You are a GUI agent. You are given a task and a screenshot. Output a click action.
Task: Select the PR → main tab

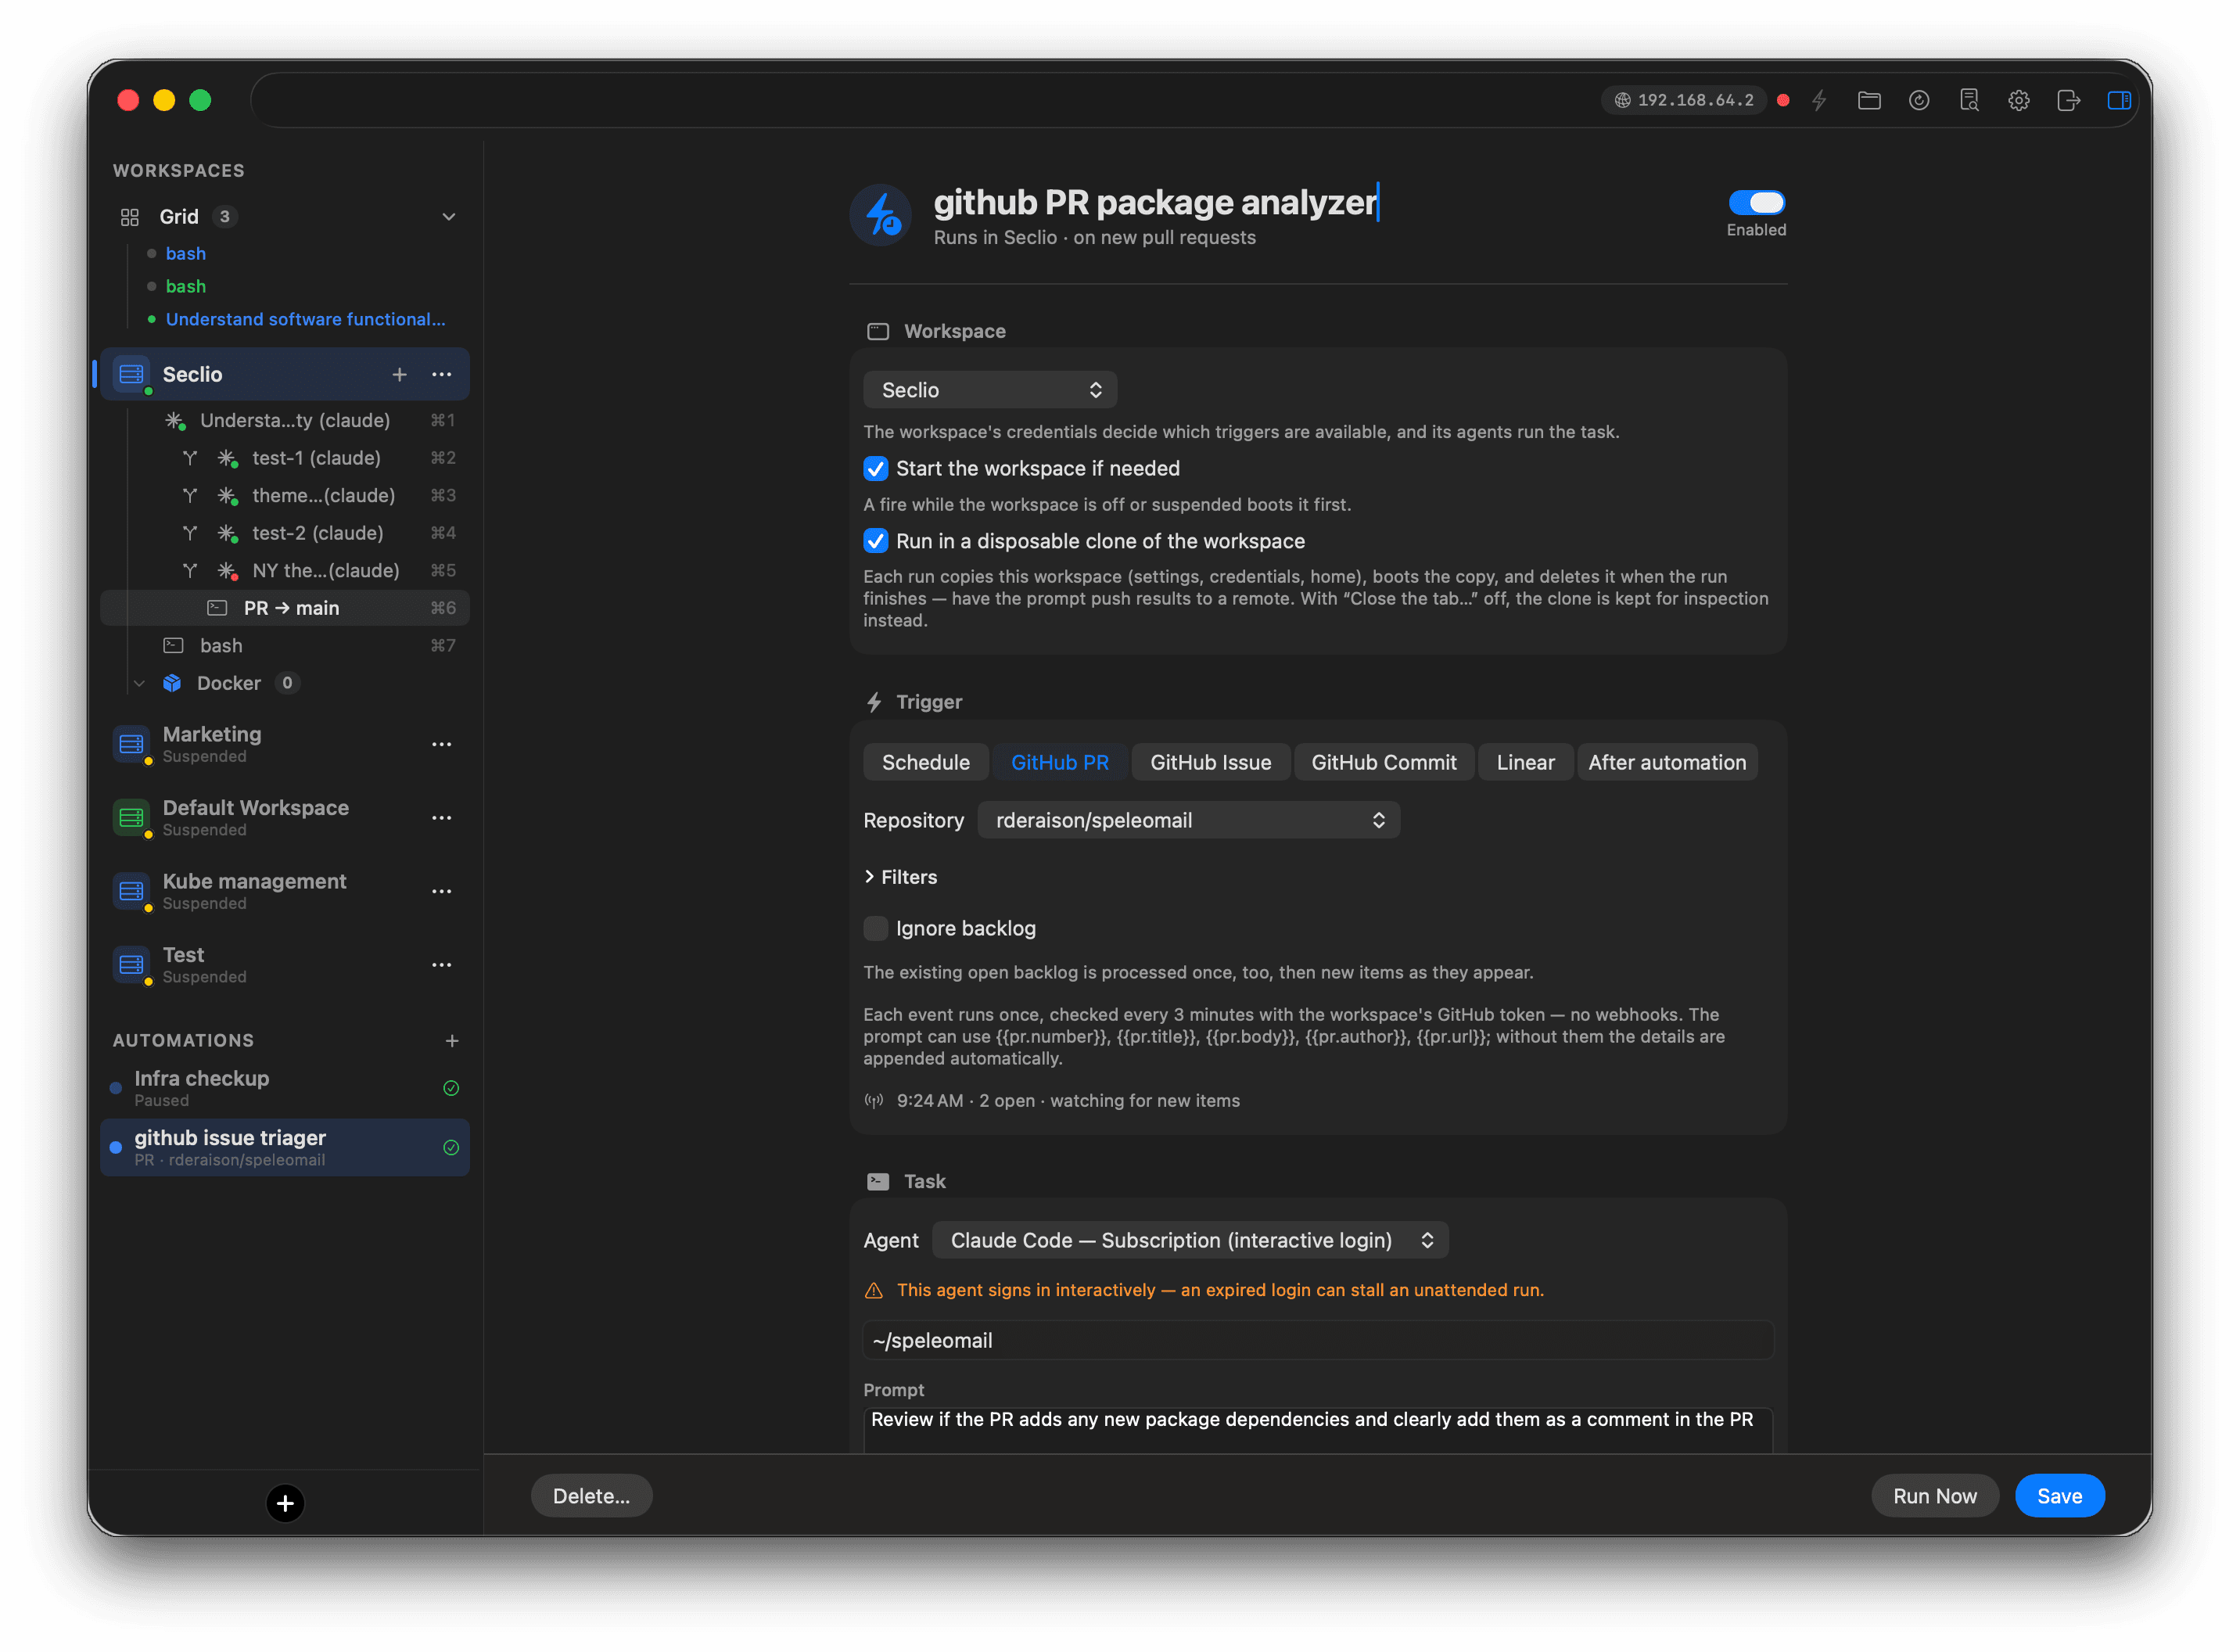pos(285,608)
